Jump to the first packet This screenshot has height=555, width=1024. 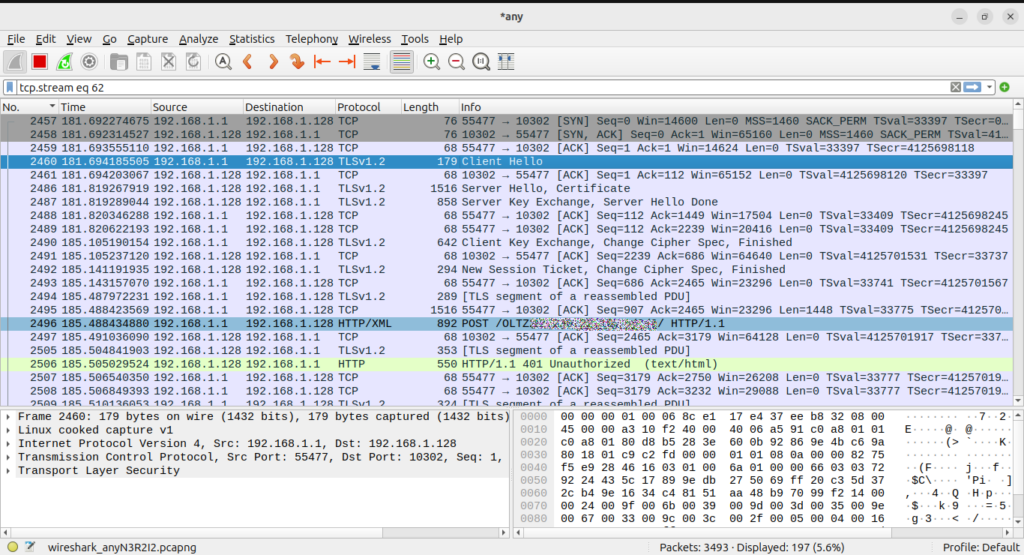[322, 62]
